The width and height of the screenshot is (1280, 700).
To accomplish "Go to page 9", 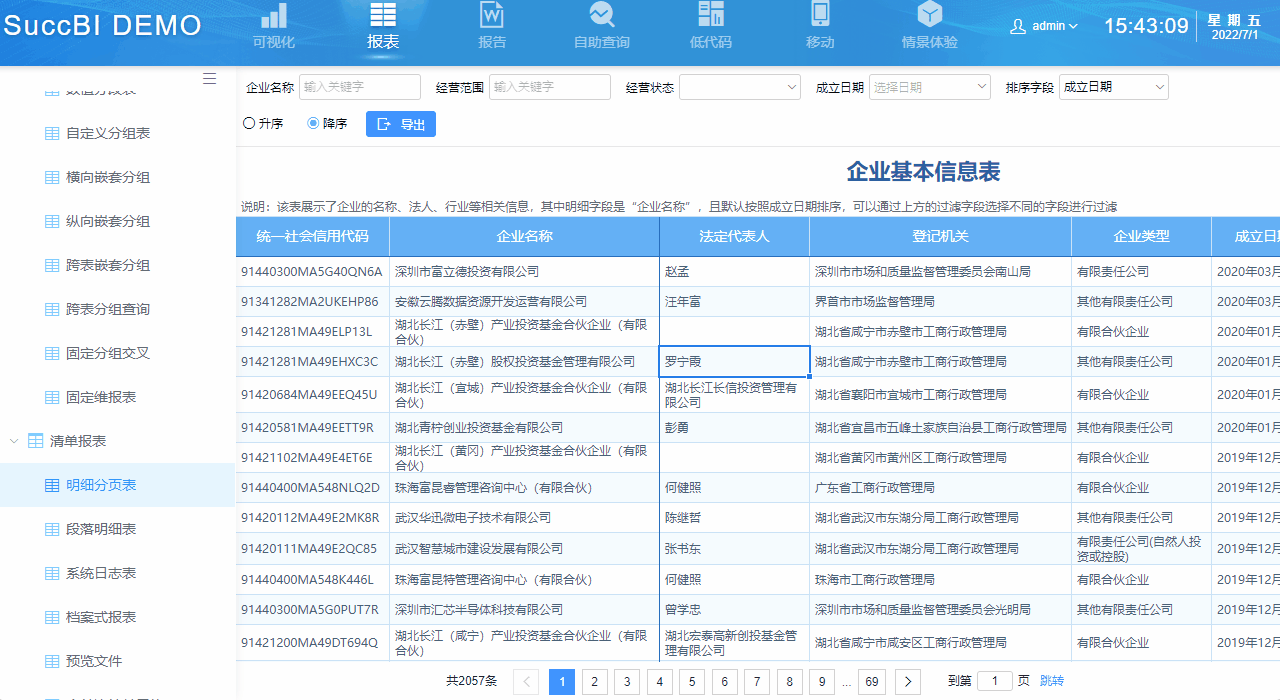I will (x=822, y=682).
